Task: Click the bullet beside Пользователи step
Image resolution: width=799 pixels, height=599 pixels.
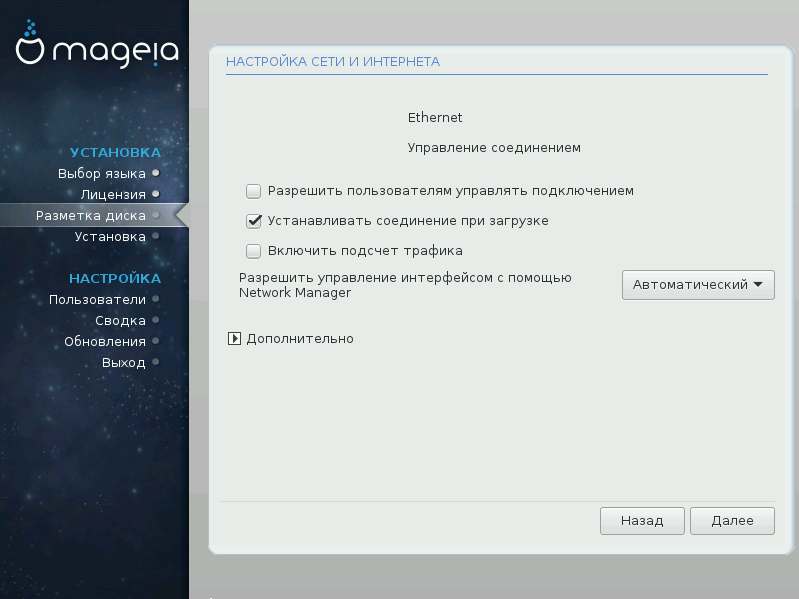Action: pyautogui.click(x=155, y=299)
